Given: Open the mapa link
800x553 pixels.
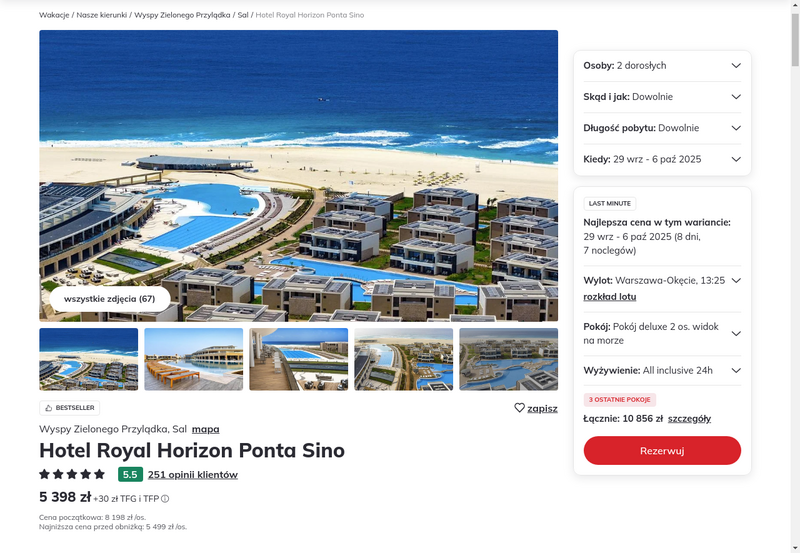Looking at the screenshot, I should (206, 429).
